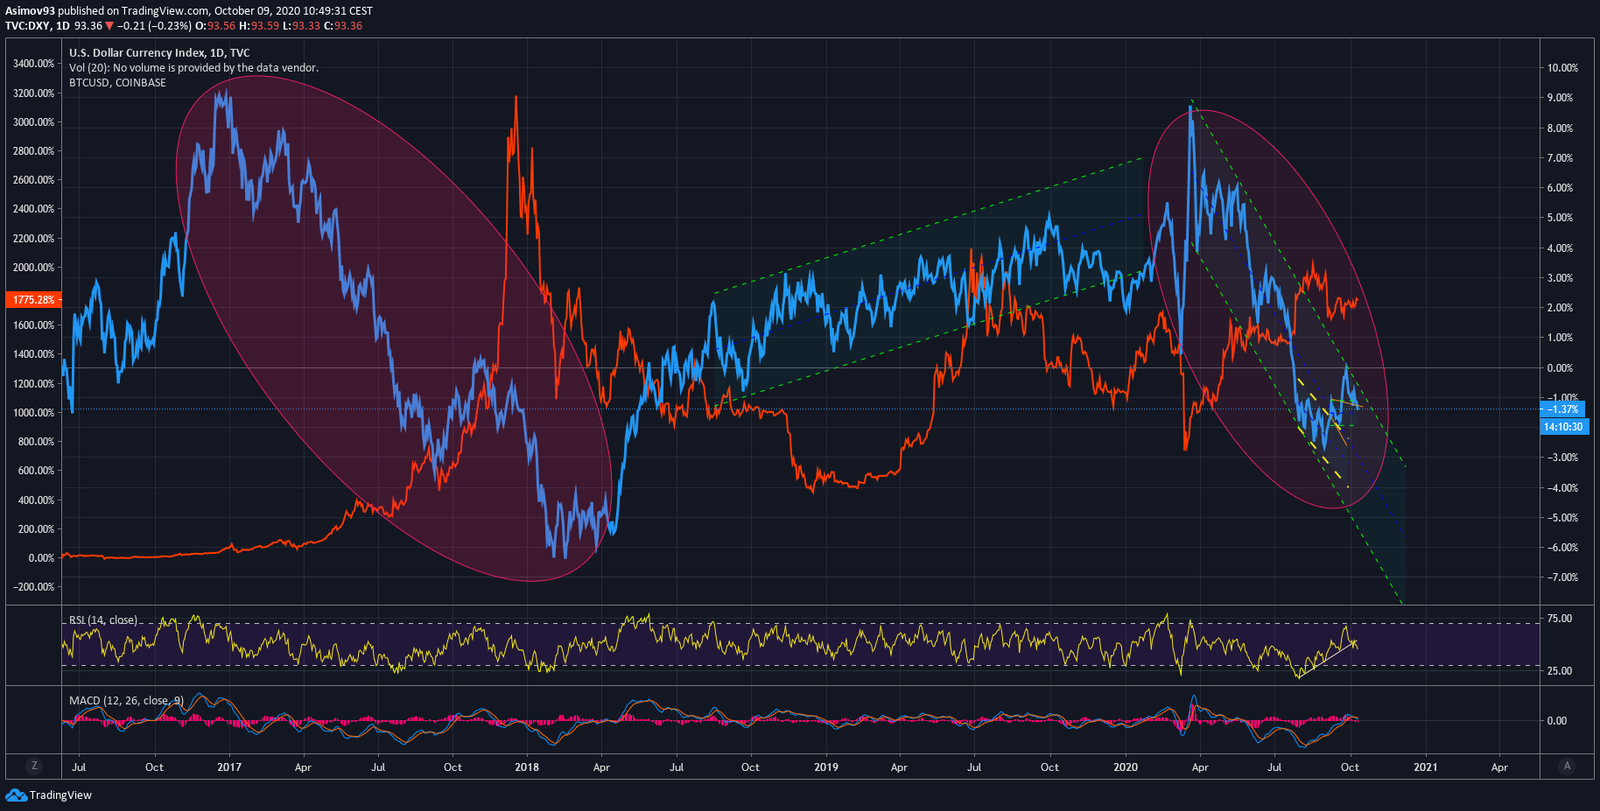This screenshot has height=811, width=1600.
Task: Select the U.S. Dollar Currency Index legend
Action: pos(159,53)
